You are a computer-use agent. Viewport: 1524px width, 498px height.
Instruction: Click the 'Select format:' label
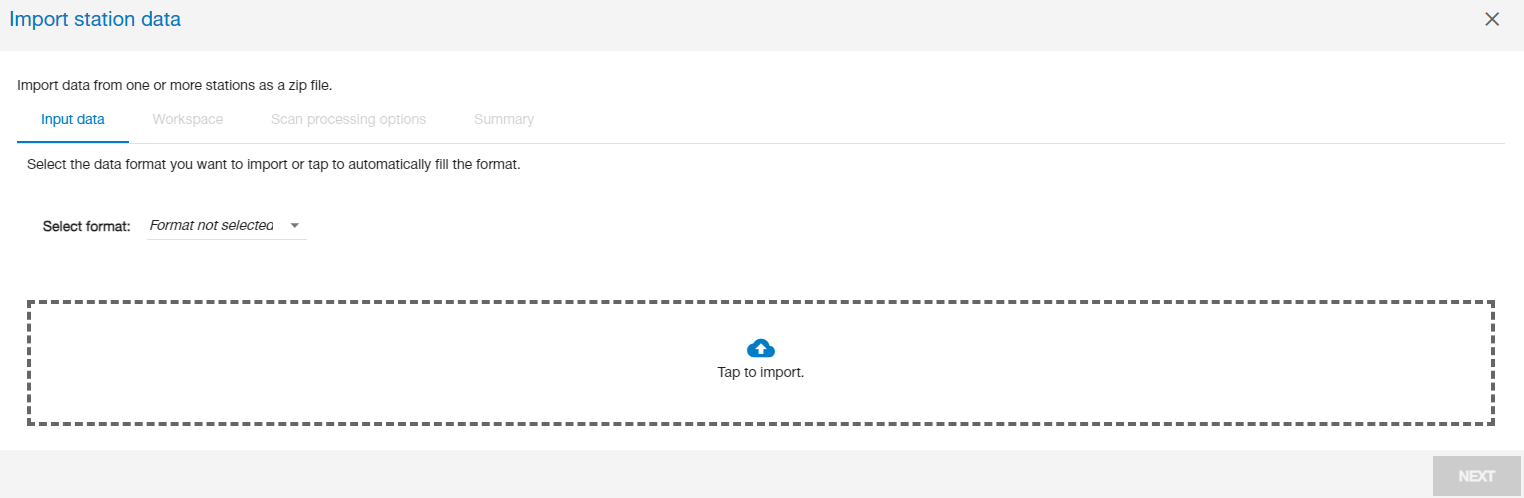[87, 226]
